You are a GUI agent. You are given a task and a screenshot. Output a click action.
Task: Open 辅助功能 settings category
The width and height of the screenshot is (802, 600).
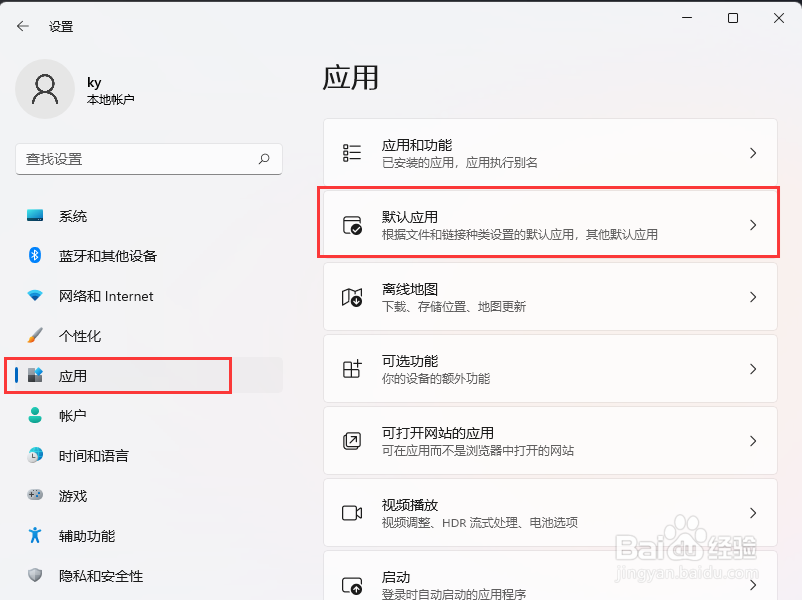[x=149, y=536]
